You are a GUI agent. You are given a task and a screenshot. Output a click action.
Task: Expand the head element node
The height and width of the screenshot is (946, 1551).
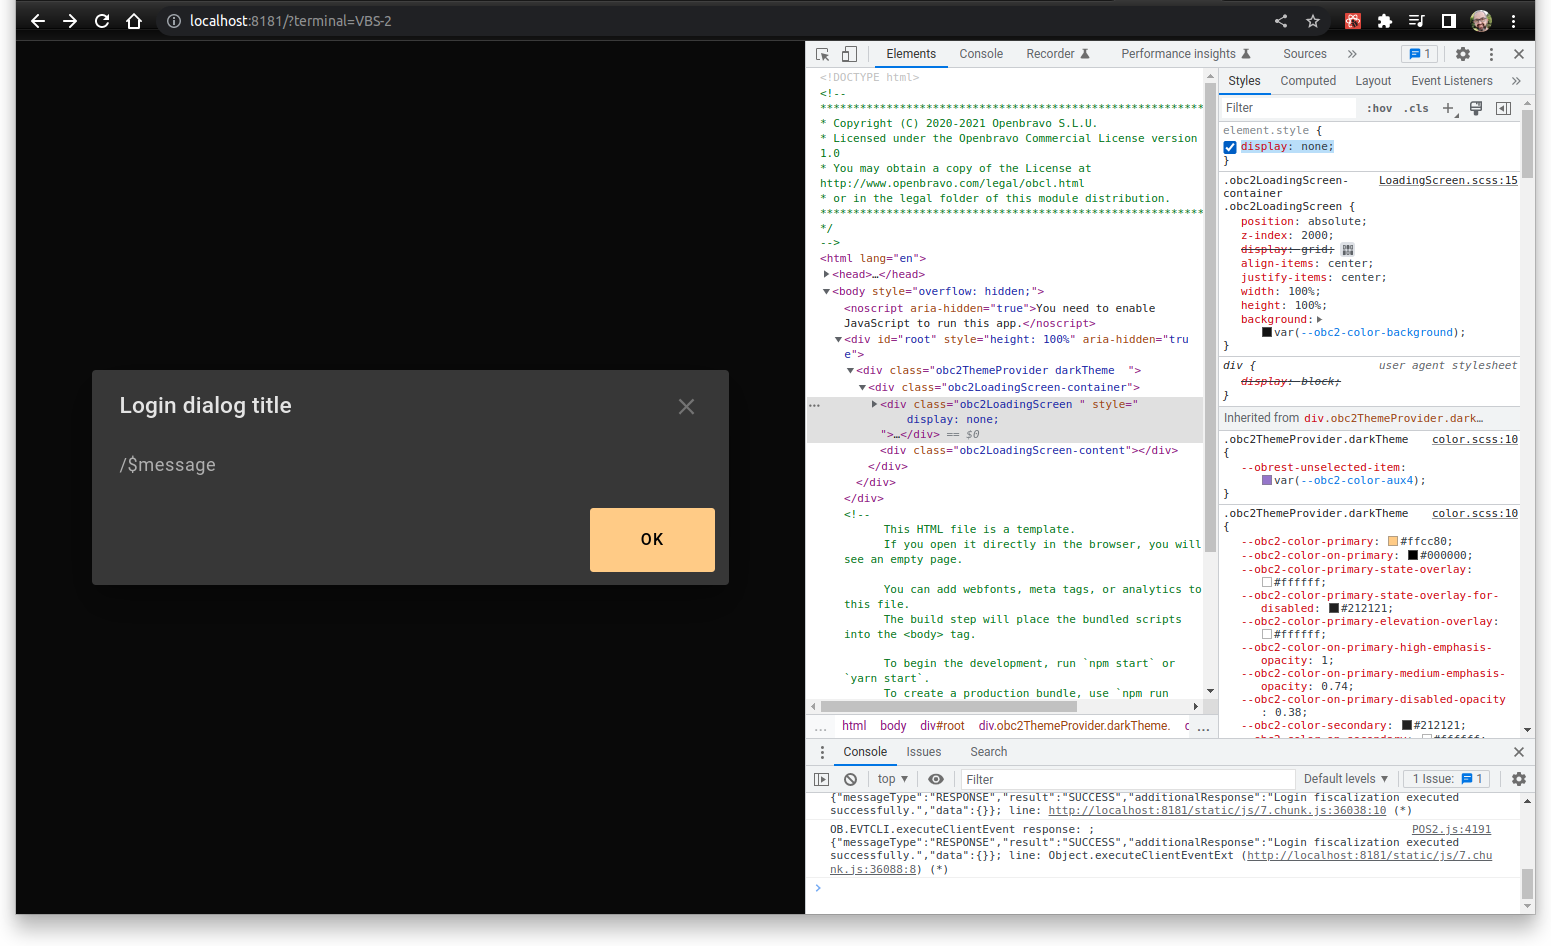[x=827, y=274]
